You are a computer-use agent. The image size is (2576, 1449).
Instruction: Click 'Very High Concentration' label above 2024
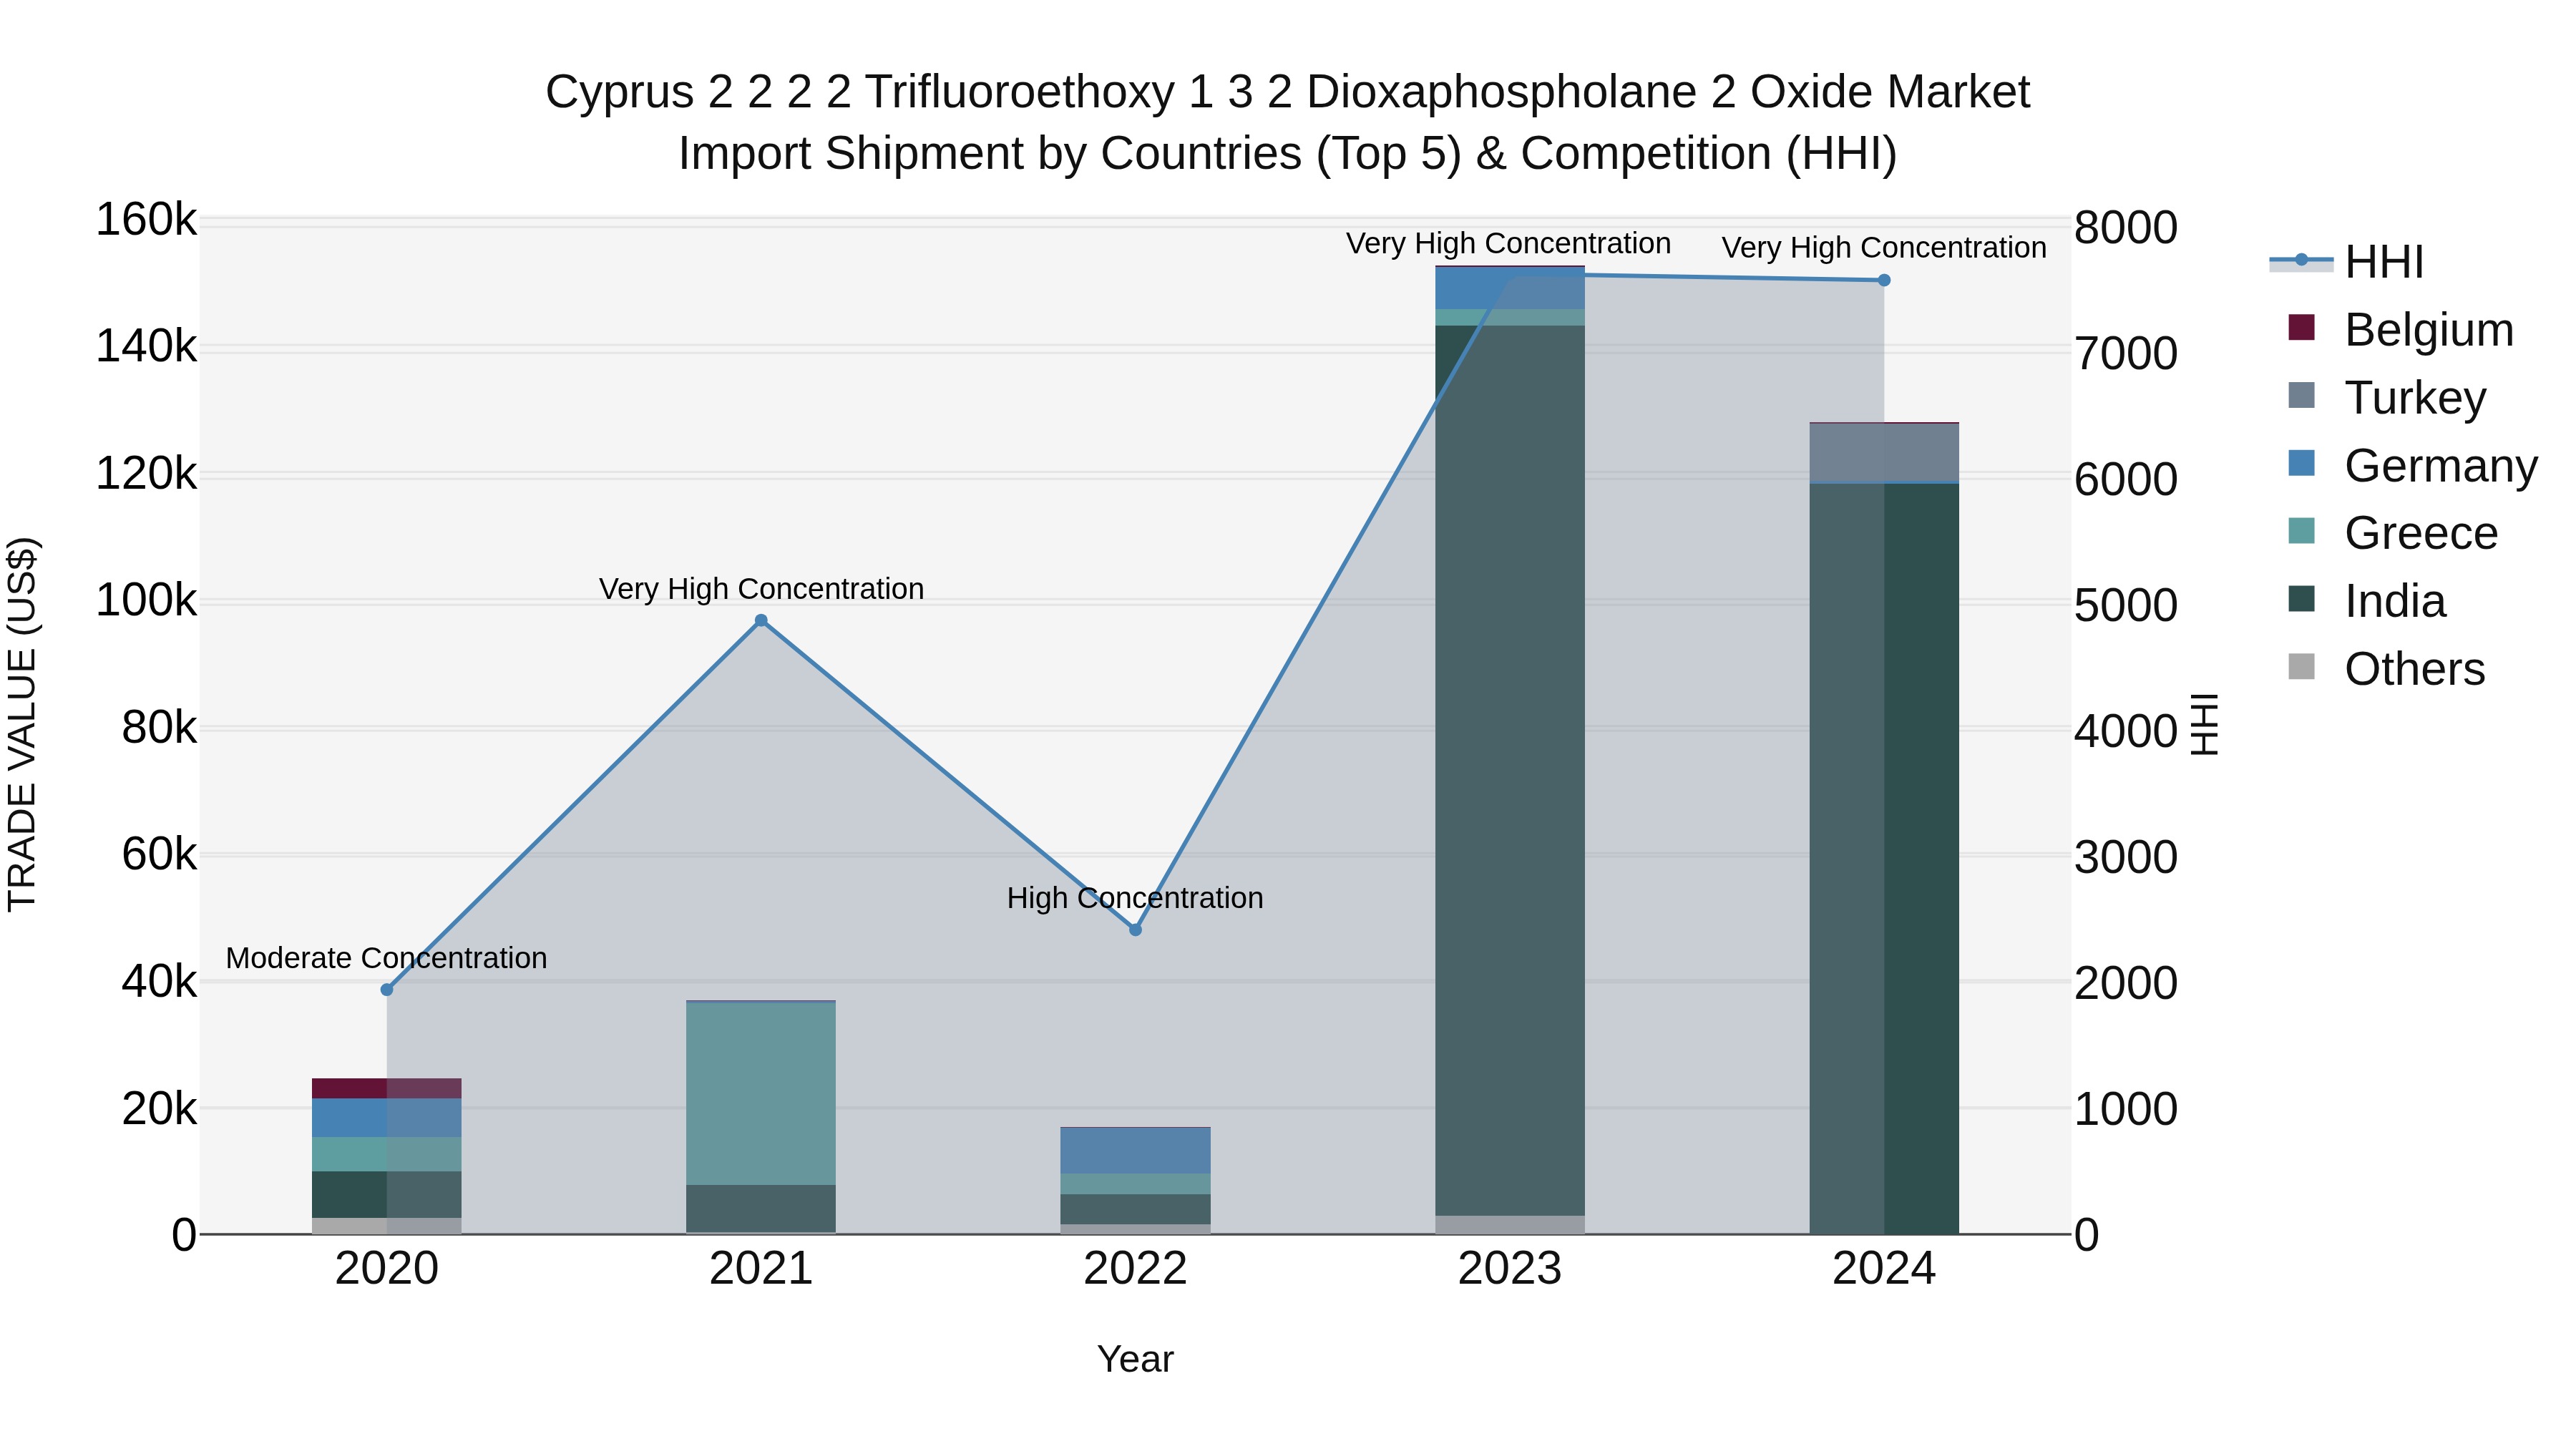1884,247
